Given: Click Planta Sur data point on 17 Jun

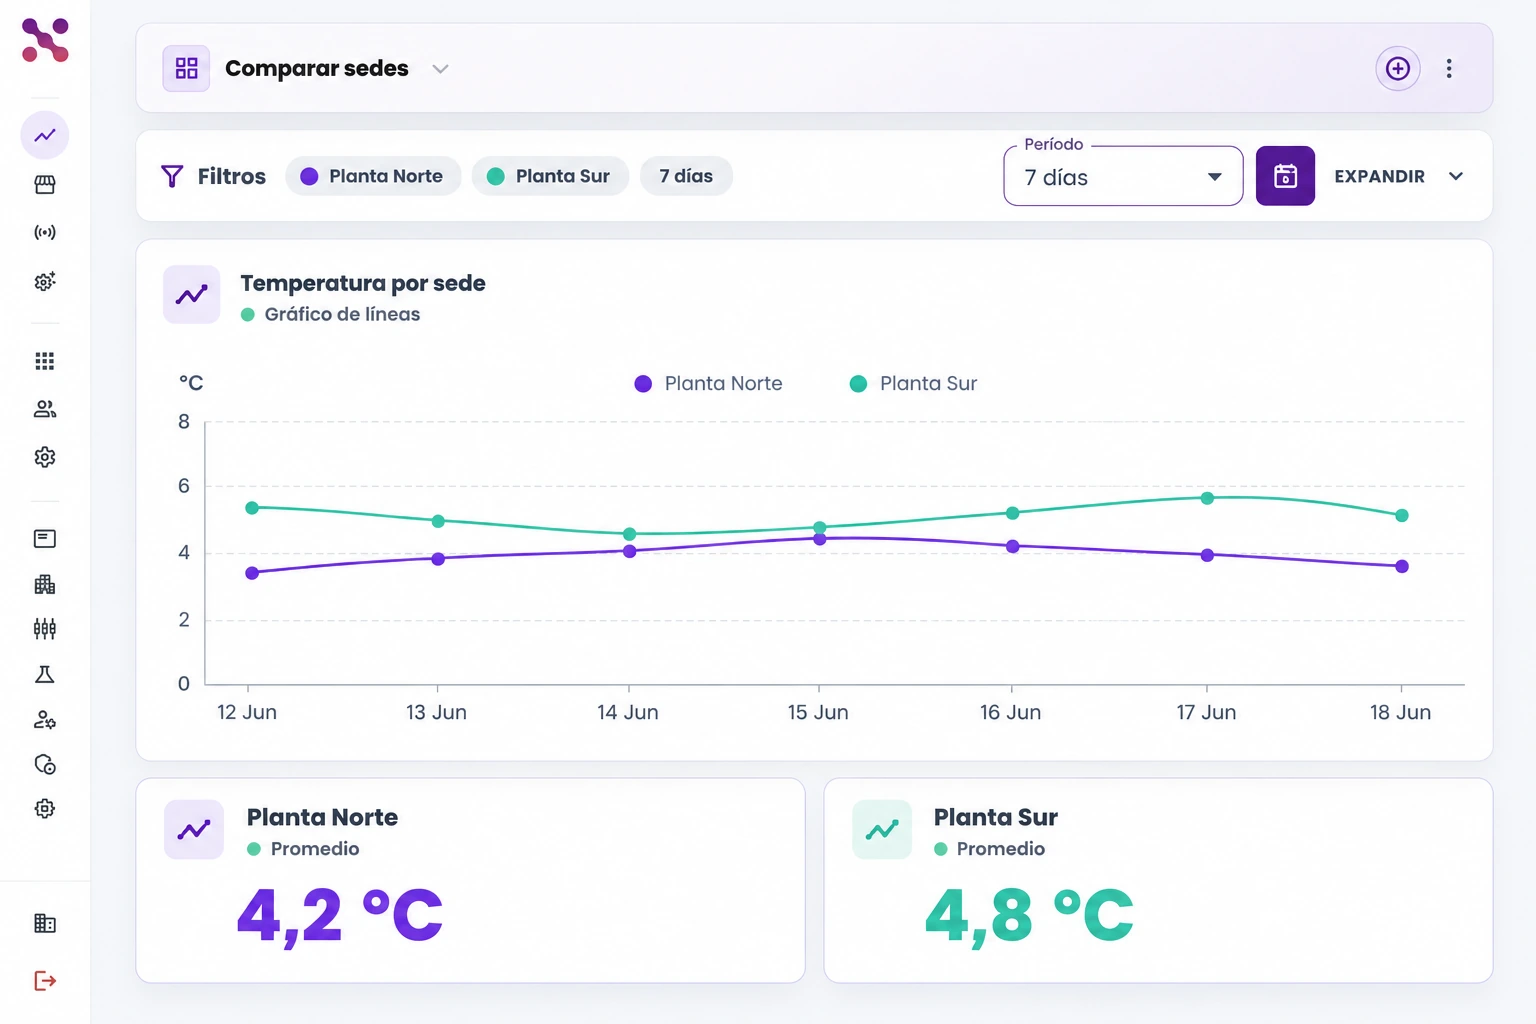Looking at the screenshot, I should pos(1207,498).
